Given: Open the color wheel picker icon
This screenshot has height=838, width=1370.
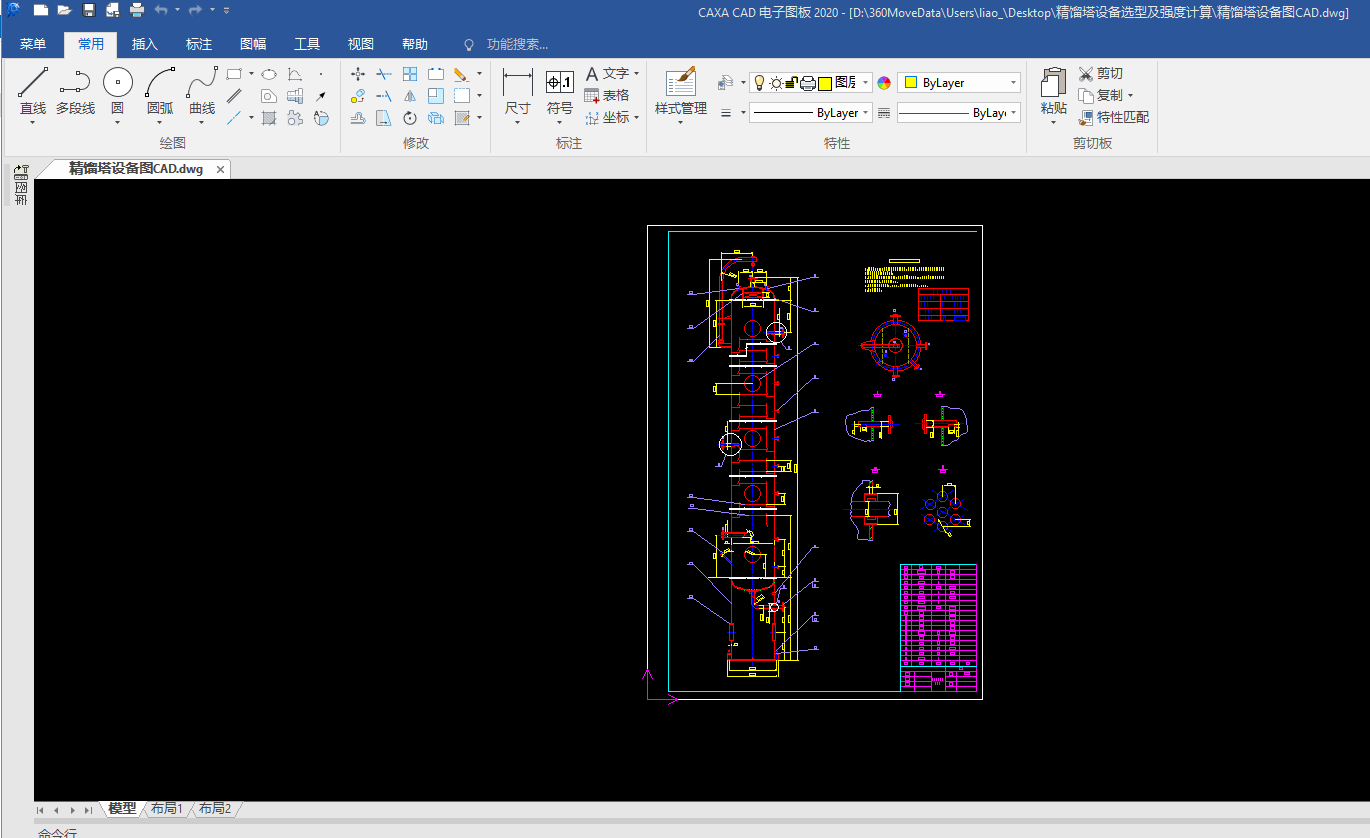Looking at the screenshot, I should [x=883, y=83].
